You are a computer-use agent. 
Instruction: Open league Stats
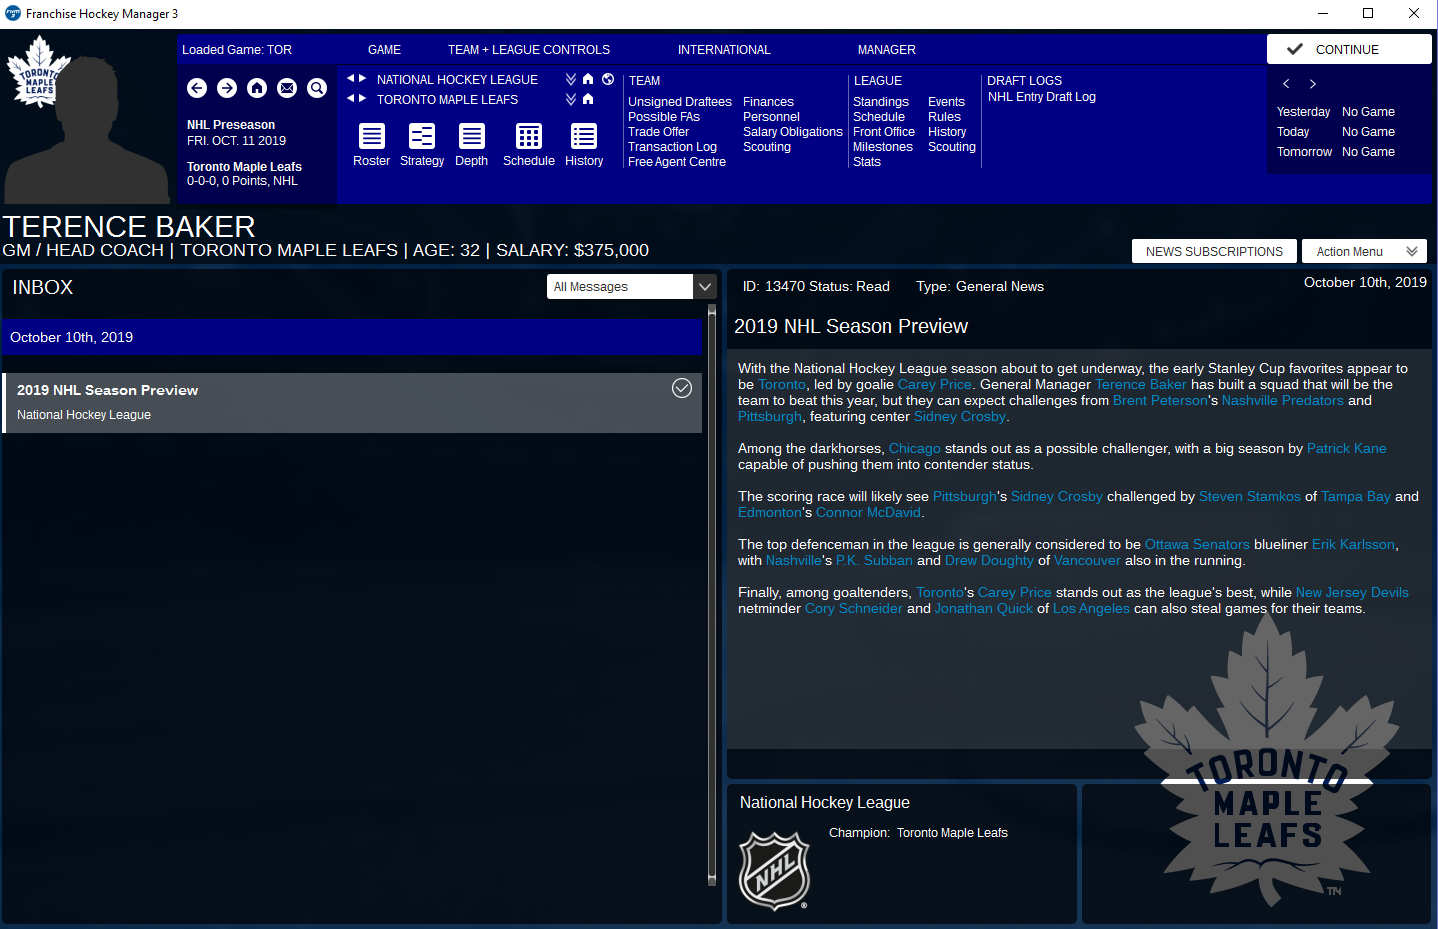click(867, 162)
